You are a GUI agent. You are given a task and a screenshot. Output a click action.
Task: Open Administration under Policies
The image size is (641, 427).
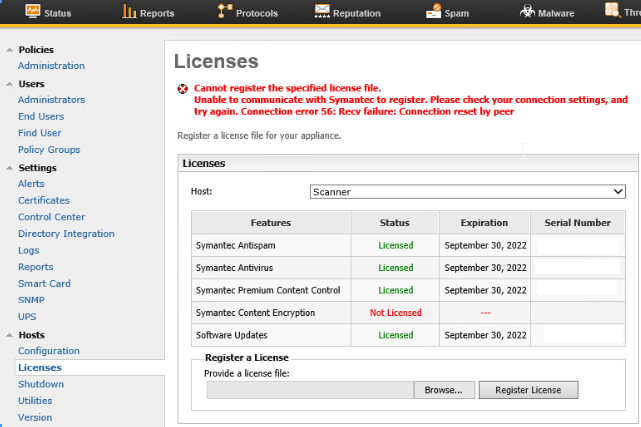51,66
